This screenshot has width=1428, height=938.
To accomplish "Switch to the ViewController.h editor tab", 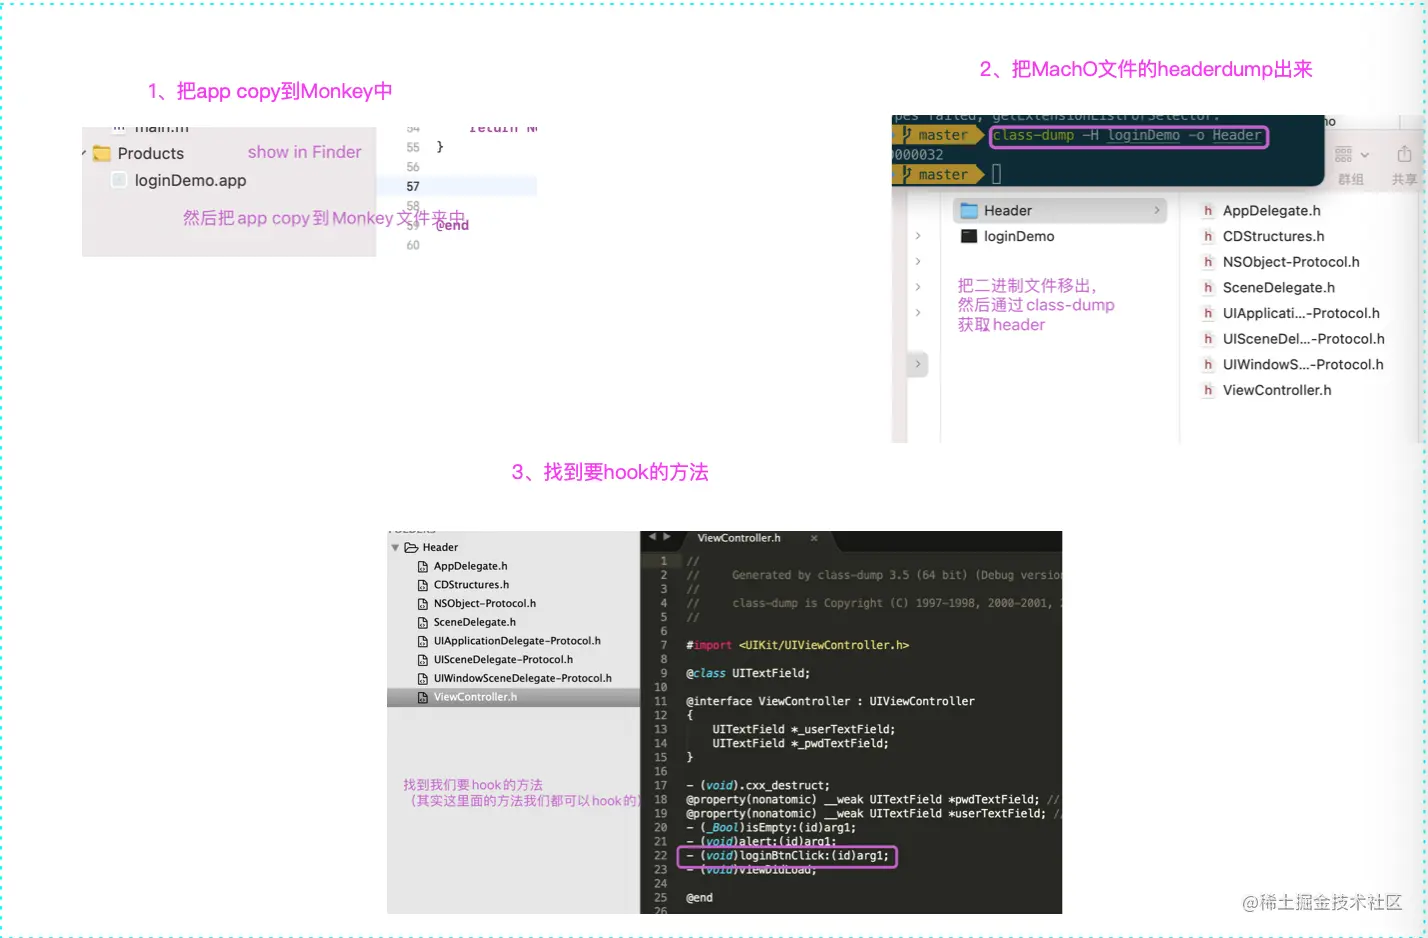I will click(x=739, y=538).
